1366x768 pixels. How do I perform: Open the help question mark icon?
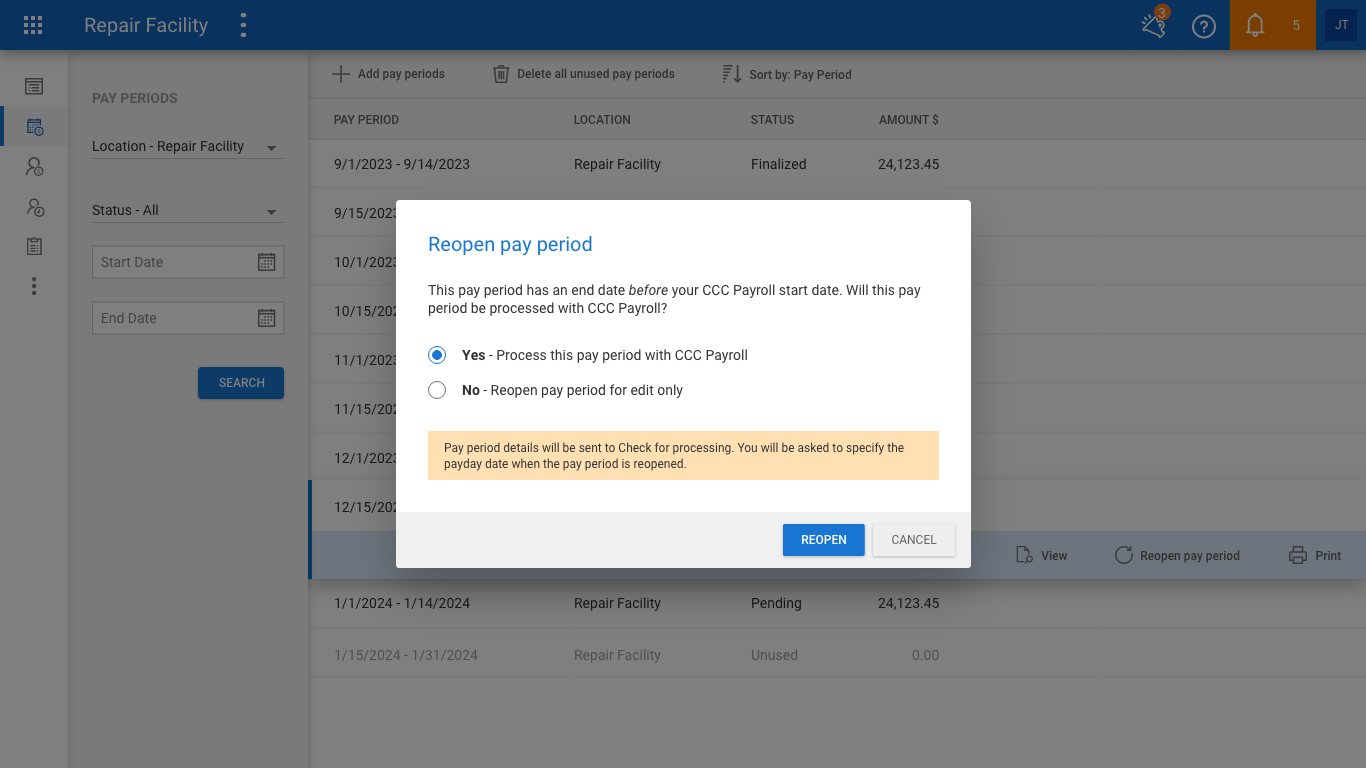pos(1204,26)
